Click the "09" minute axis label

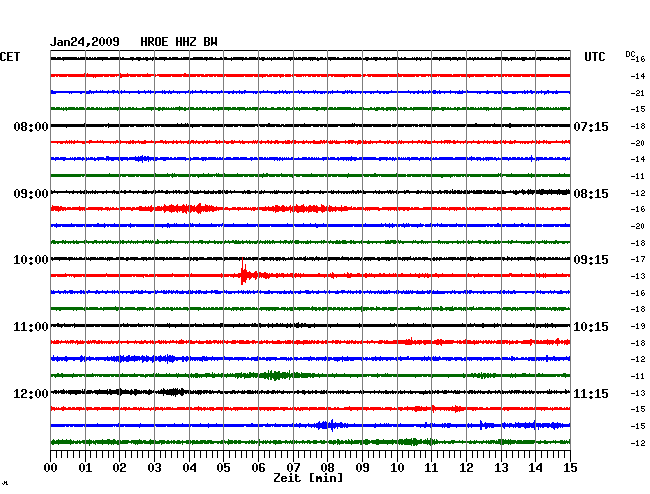click(x=362, y=468)
